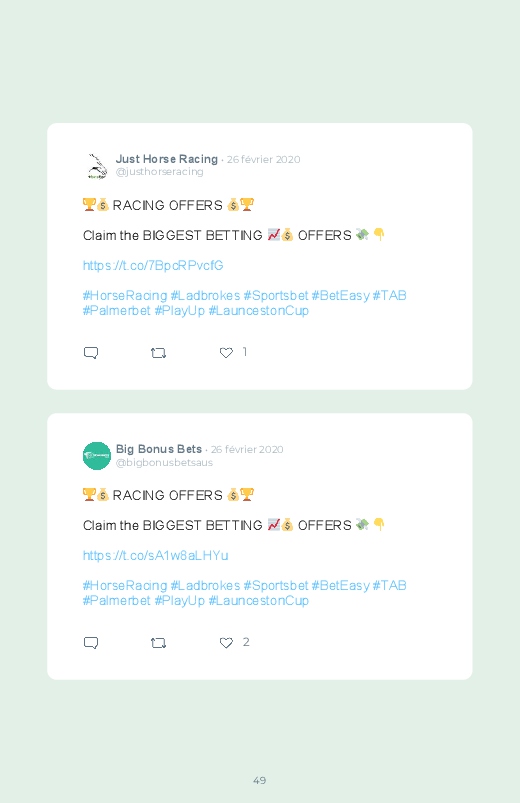Click #Ladbrokes hashtag in second tweet
520x803 pixels.
[205, 585]
